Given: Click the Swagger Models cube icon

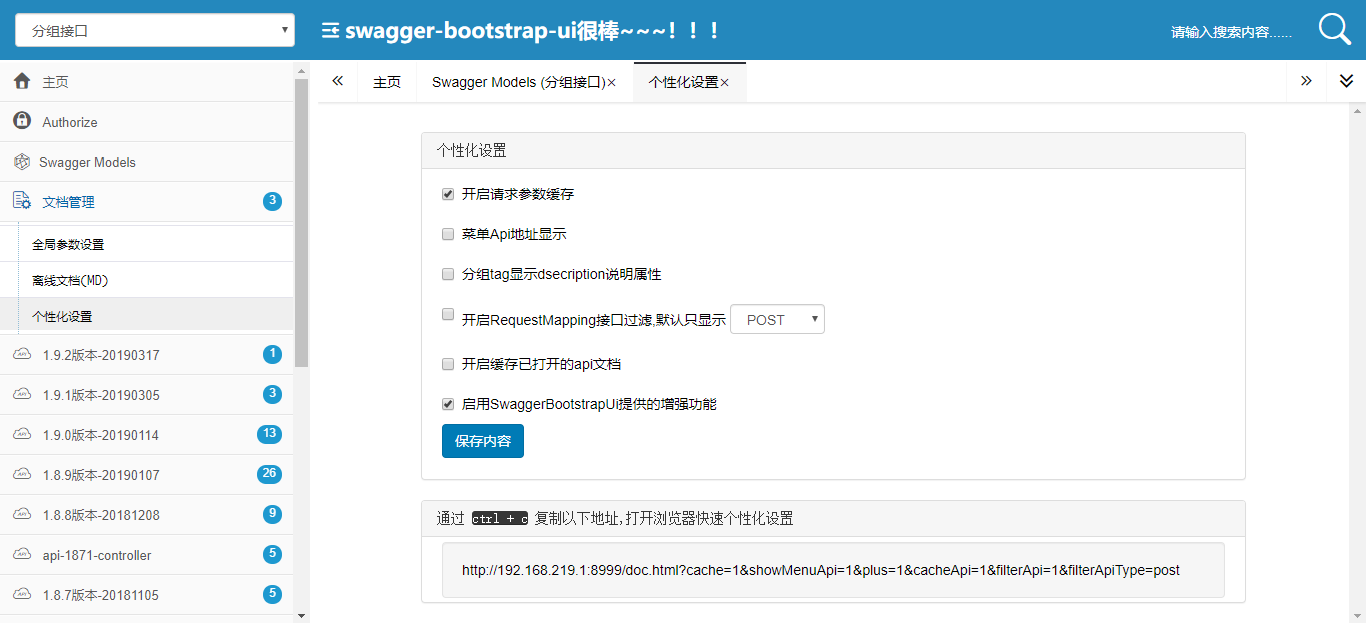Looking at the screenshot, I should [22, 162].
